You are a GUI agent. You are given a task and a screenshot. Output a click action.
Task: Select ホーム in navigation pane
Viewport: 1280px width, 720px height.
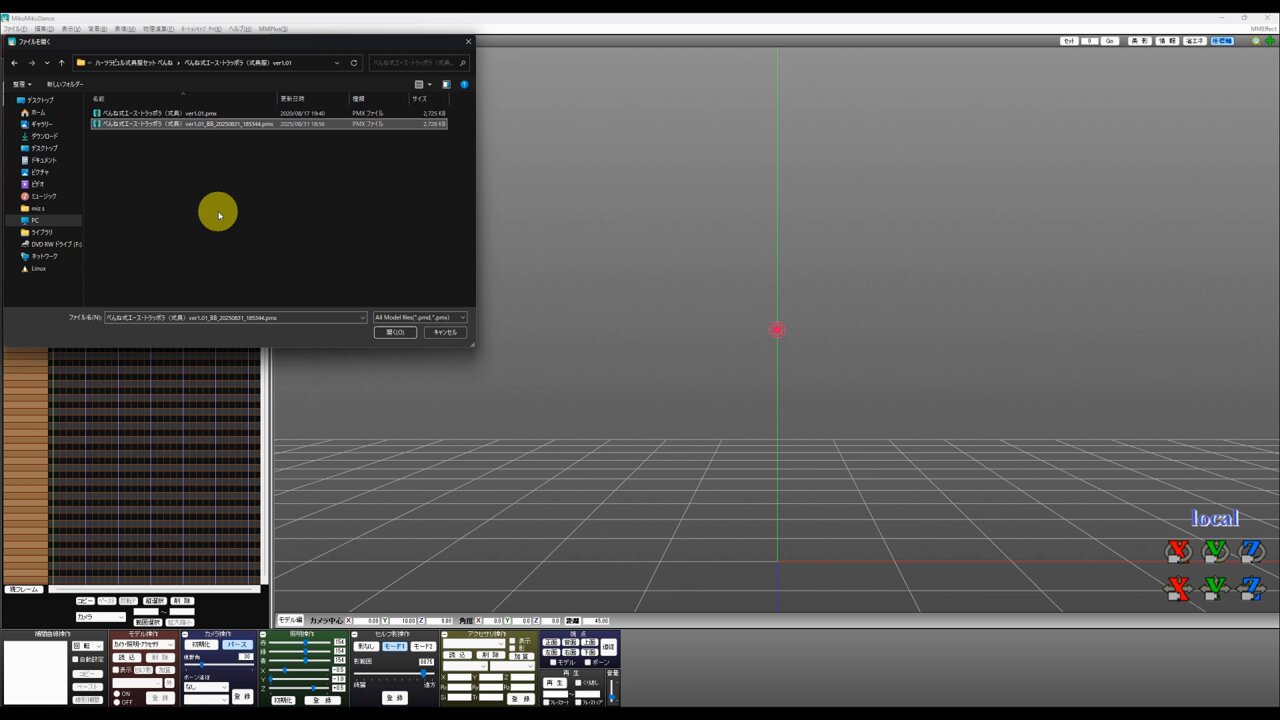click(x=38, y=112)
